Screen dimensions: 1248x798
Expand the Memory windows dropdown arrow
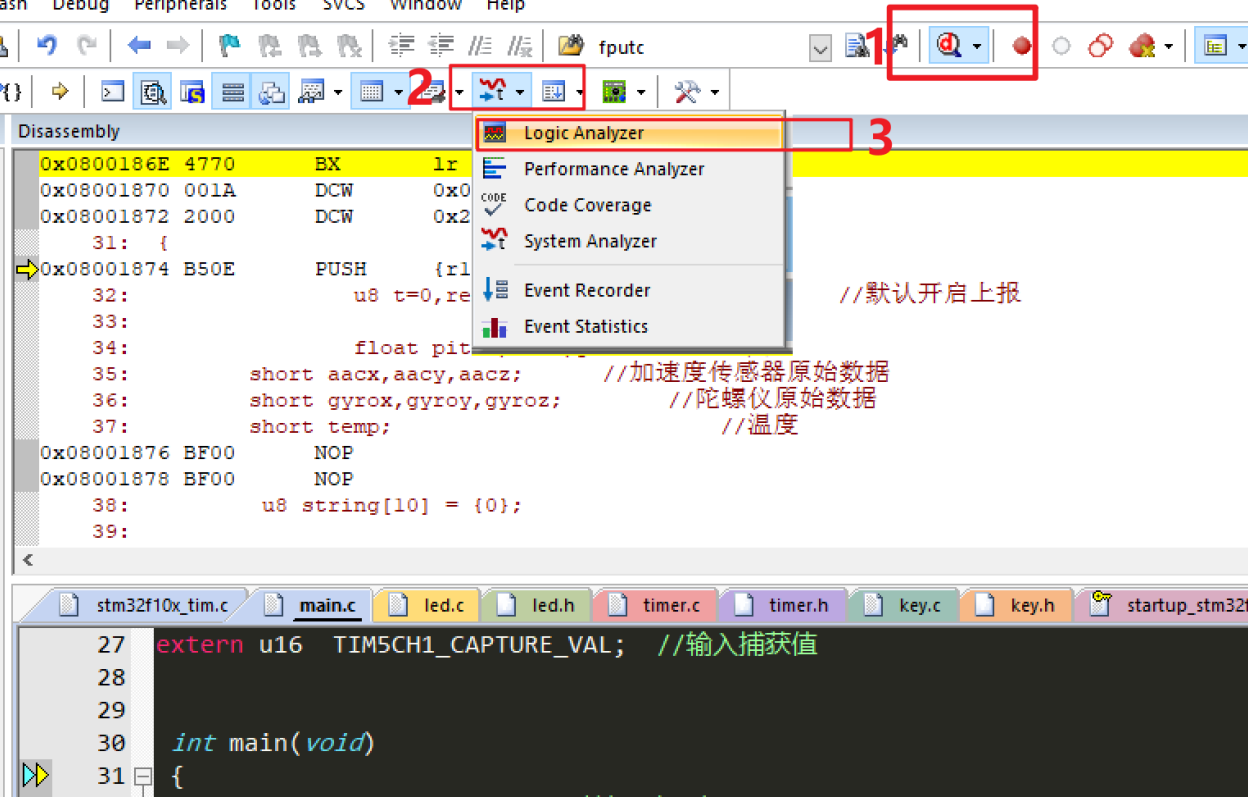[x=398, y=93]
